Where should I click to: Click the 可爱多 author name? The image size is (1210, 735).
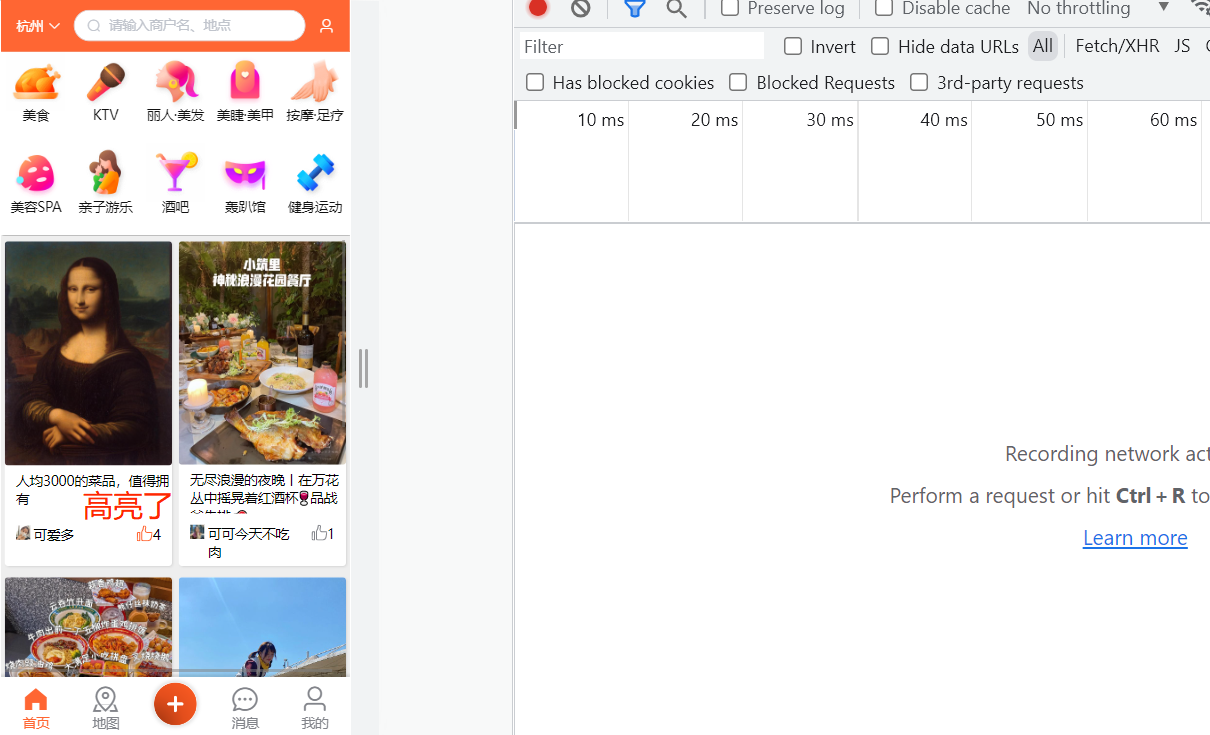(54, 535)
